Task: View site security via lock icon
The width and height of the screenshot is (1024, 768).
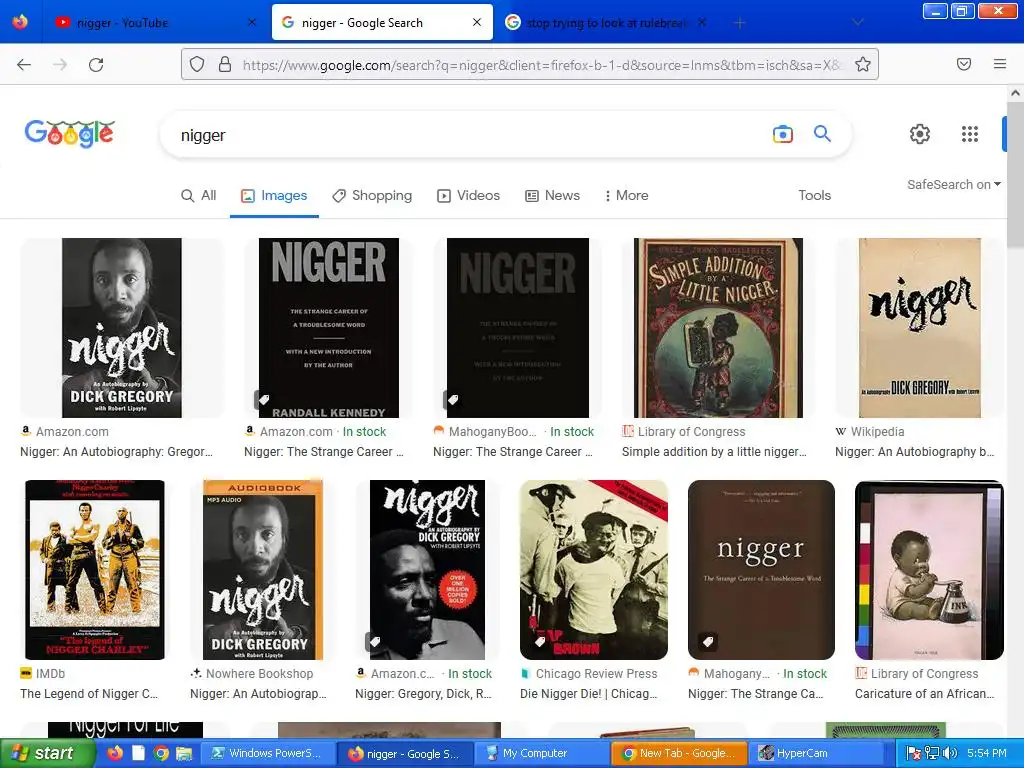Action: 225,64
